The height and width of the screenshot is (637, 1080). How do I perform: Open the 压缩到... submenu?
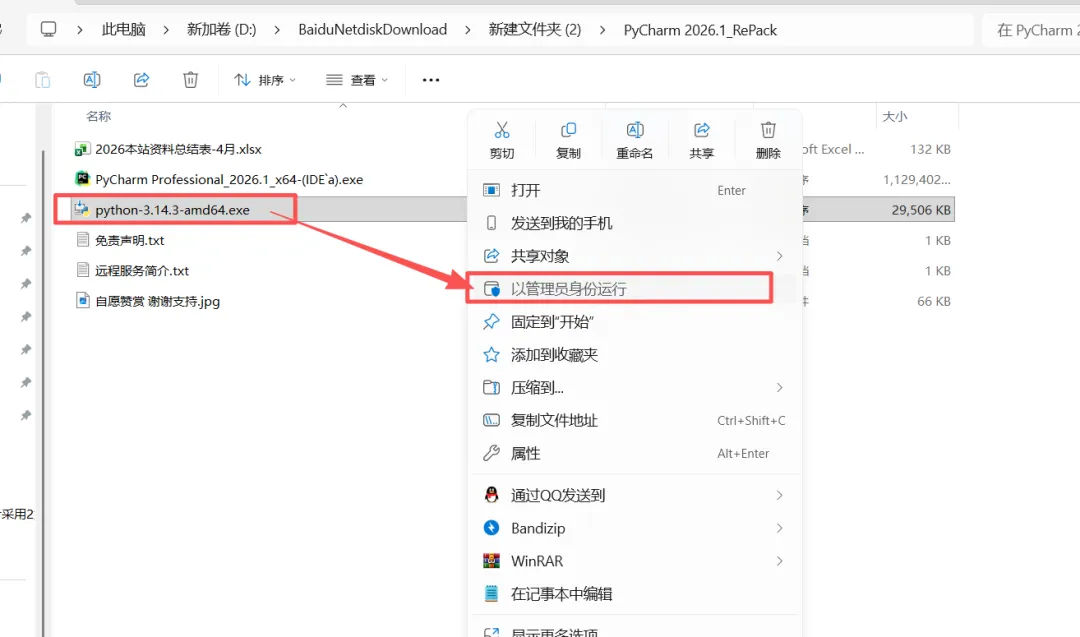(634, 388)
